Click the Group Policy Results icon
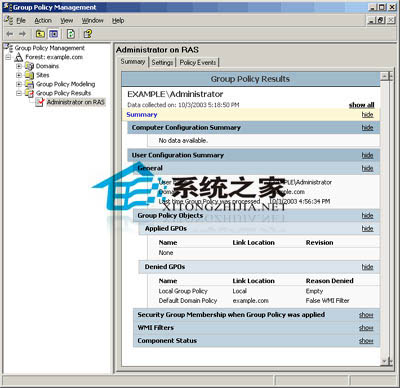This screenshot has width=400, height=388. (x=29, y=93)
